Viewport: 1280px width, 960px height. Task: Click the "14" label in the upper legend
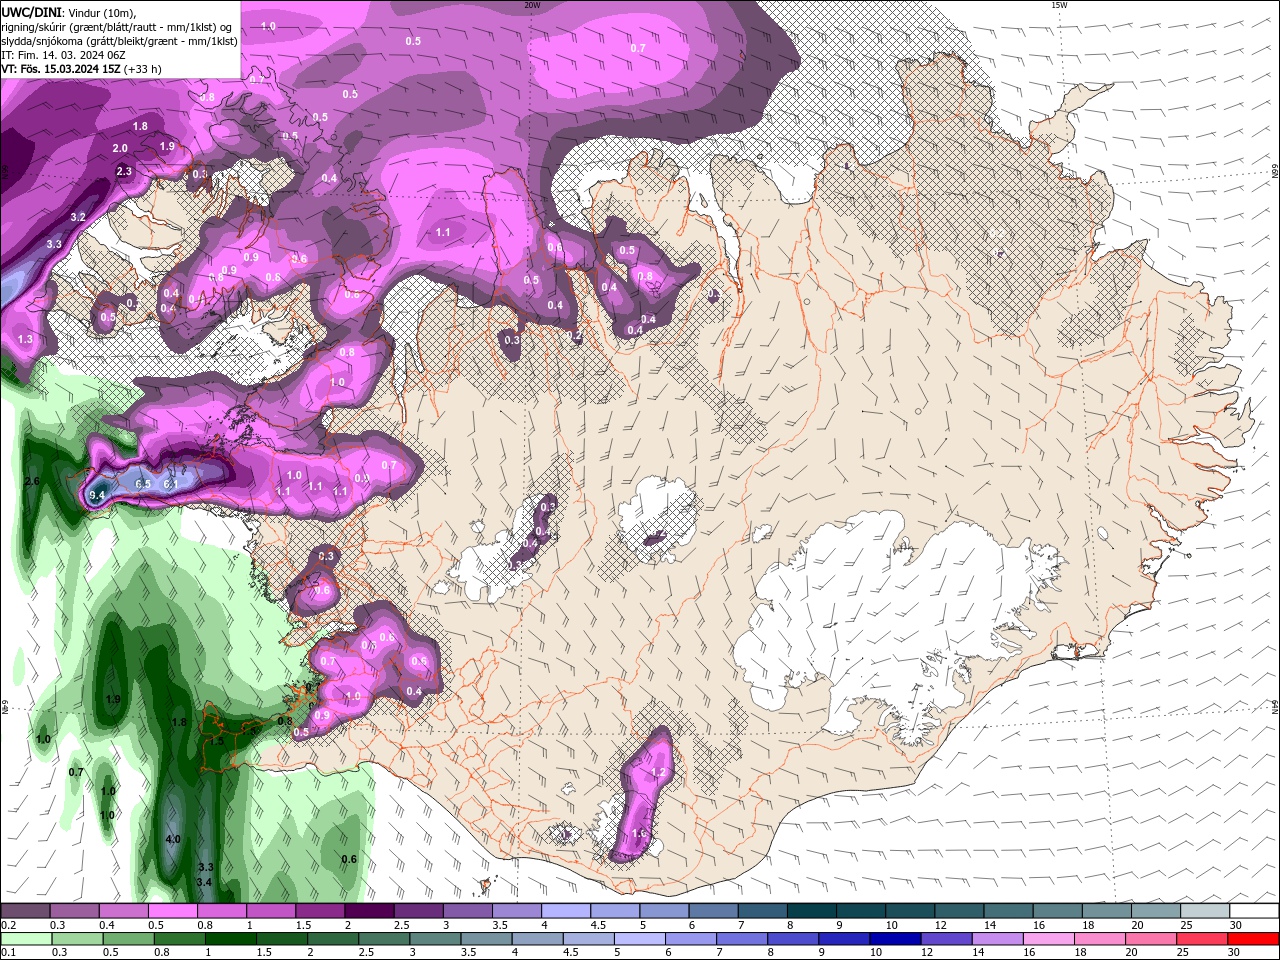pyautogui.click(x=989, y=925)
